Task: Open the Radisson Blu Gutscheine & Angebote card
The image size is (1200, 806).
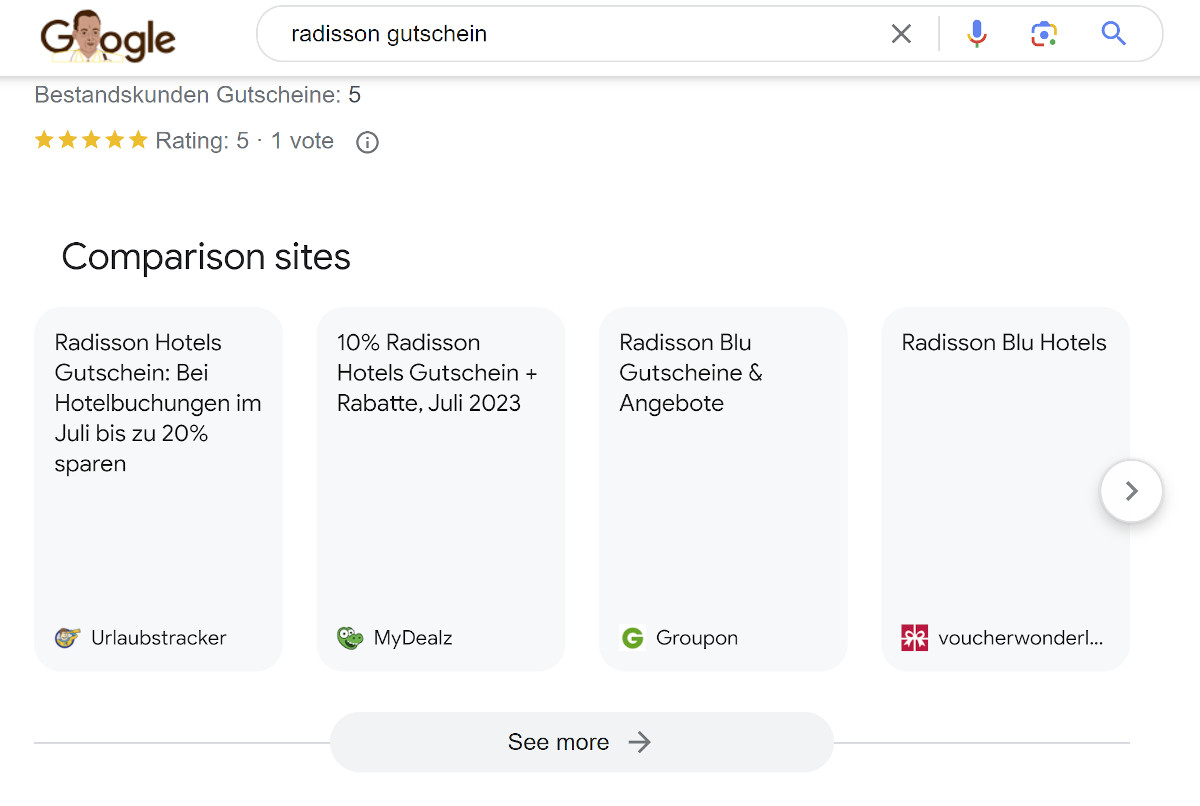Action: point(722,488)
